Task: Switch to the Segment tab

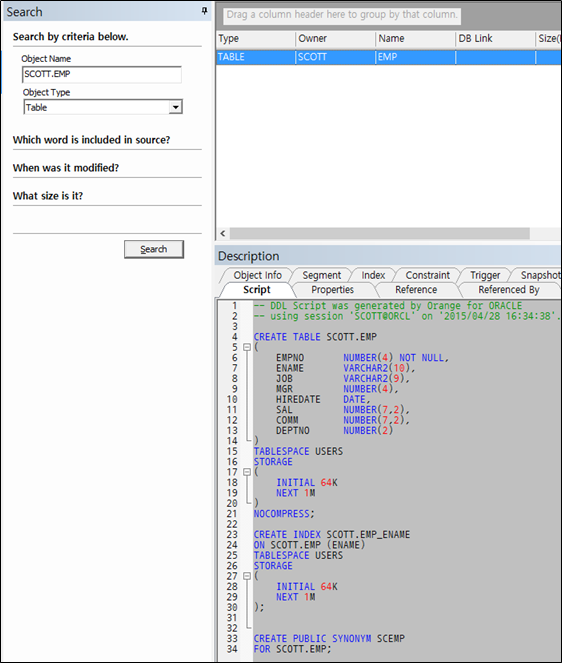Action: point(321,275)
